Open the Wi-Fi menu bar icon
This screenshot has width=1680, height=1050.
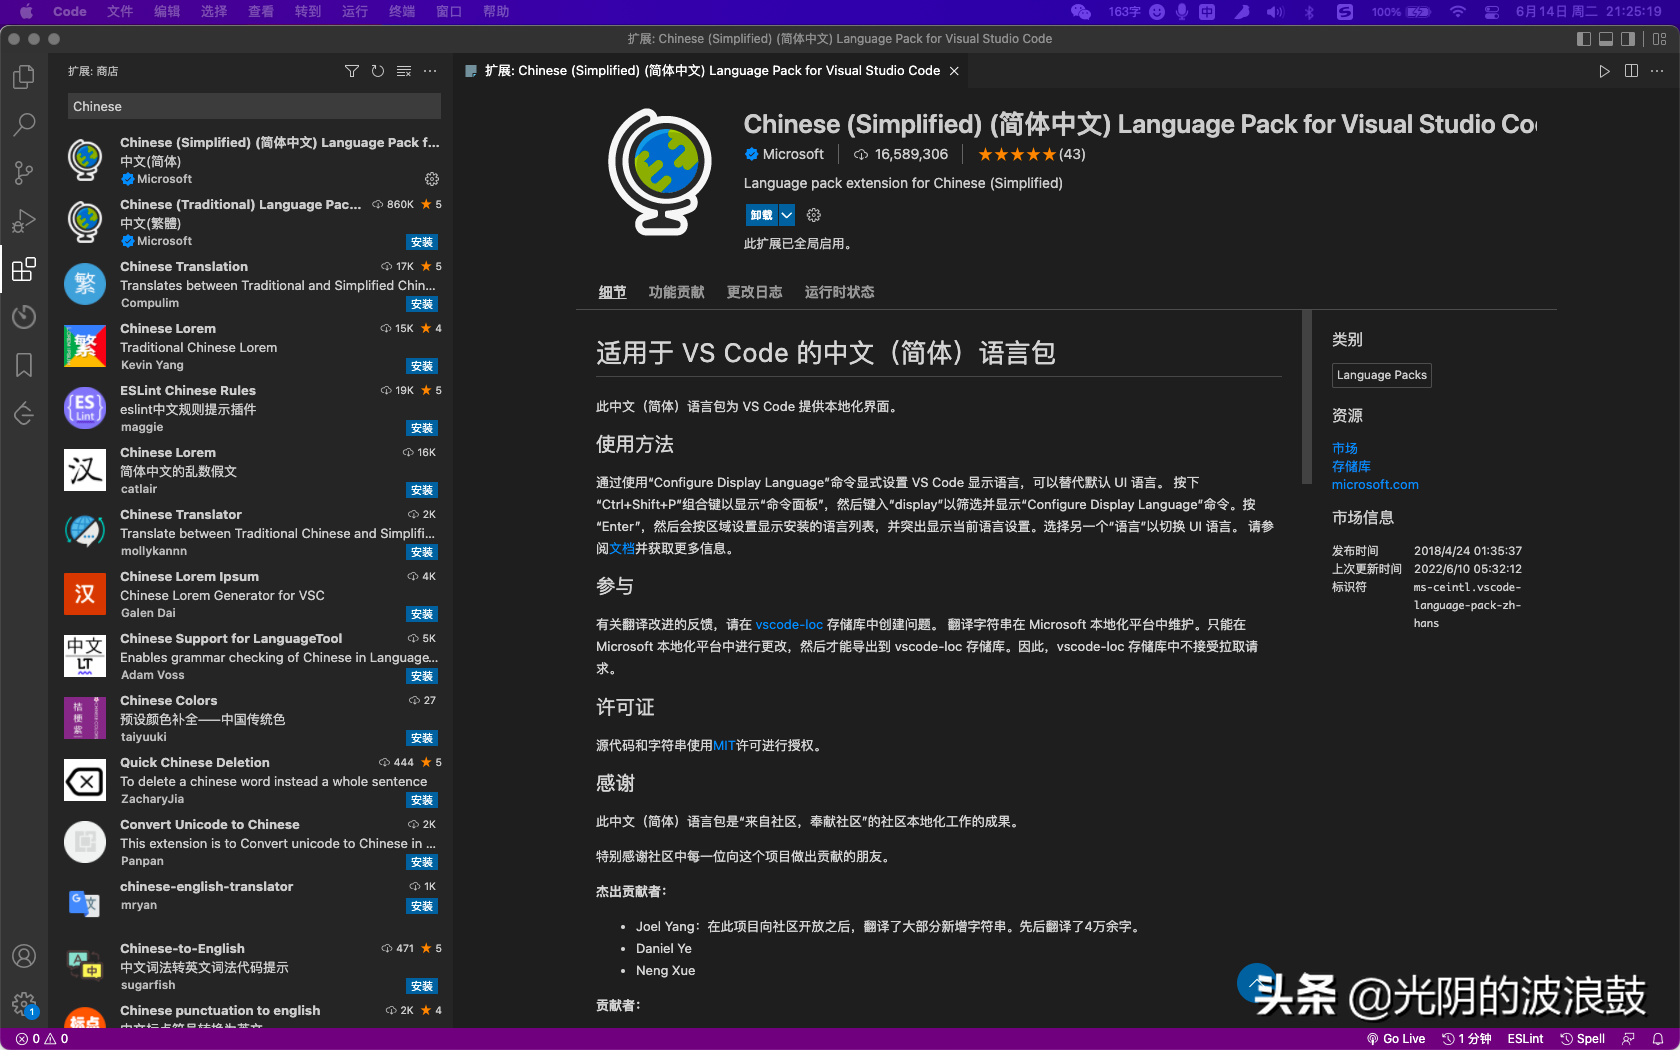[x=1458, y=12]
